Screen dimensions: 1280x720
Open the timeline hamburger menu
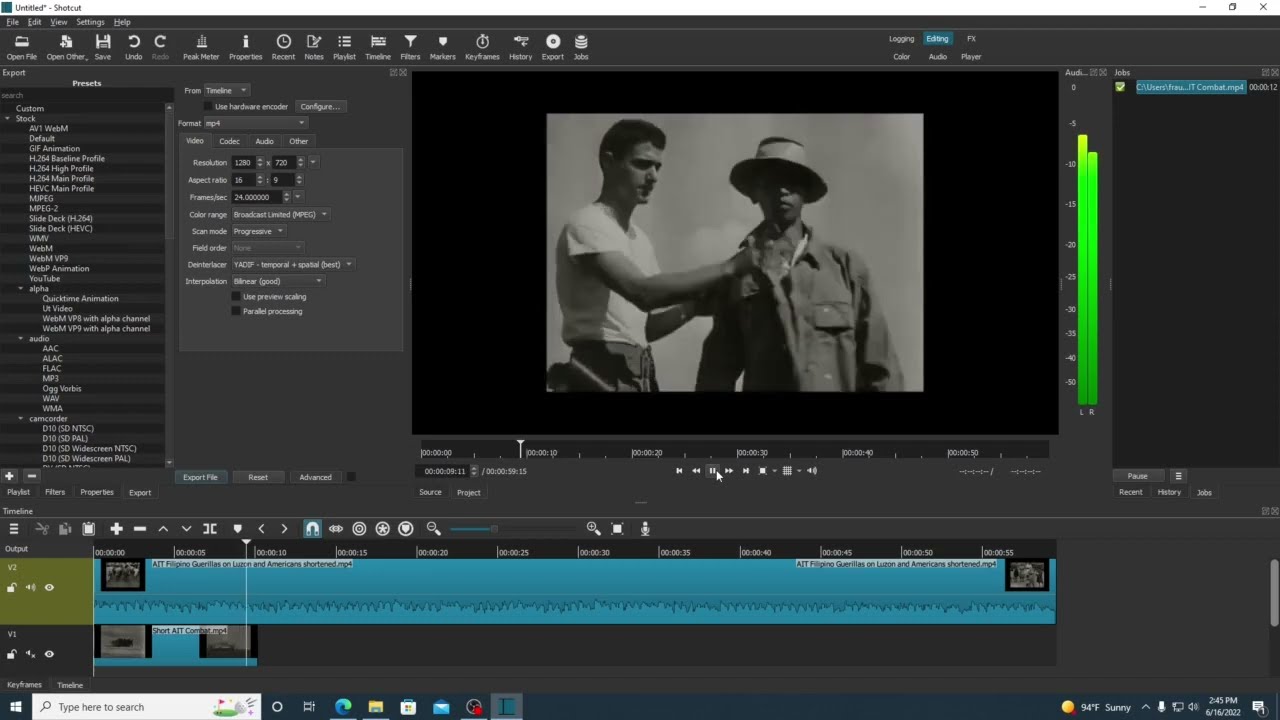14,528
